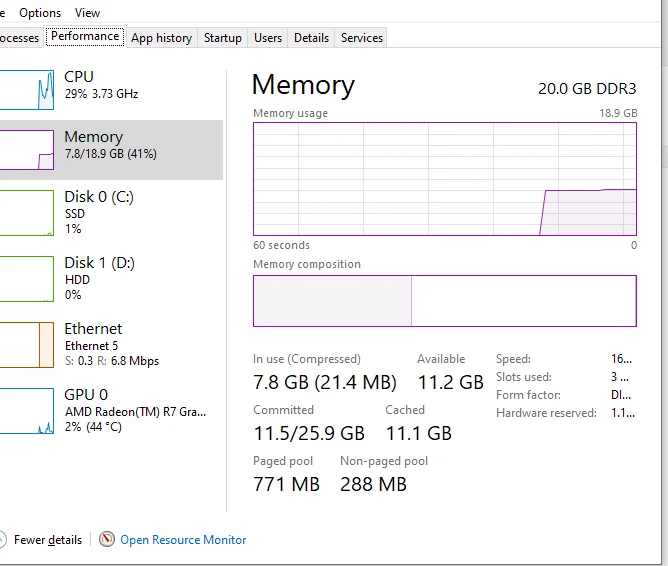Screen dimensions: 668x566
Task: Open Resource Monitor link
Action: click(183, 540)
